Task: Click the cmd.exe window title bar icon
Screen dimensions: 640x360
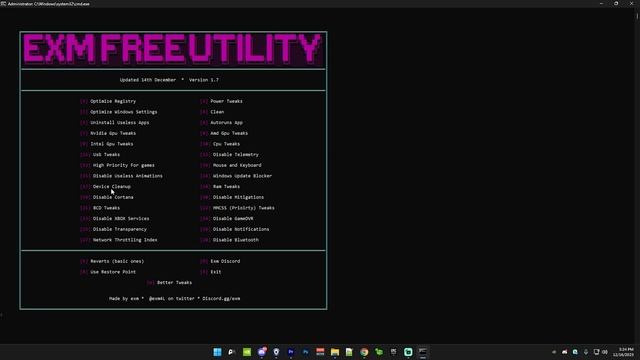Action: pyautogui.click(x=3, y=3)
